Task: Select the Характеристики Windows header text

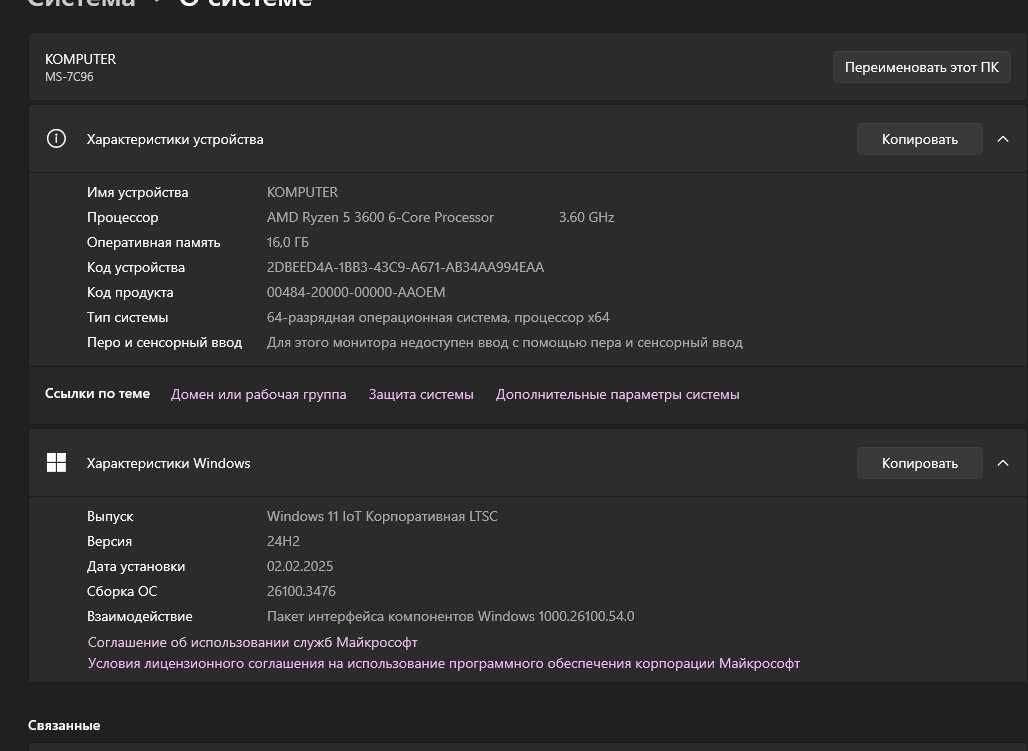Action: 168,463
